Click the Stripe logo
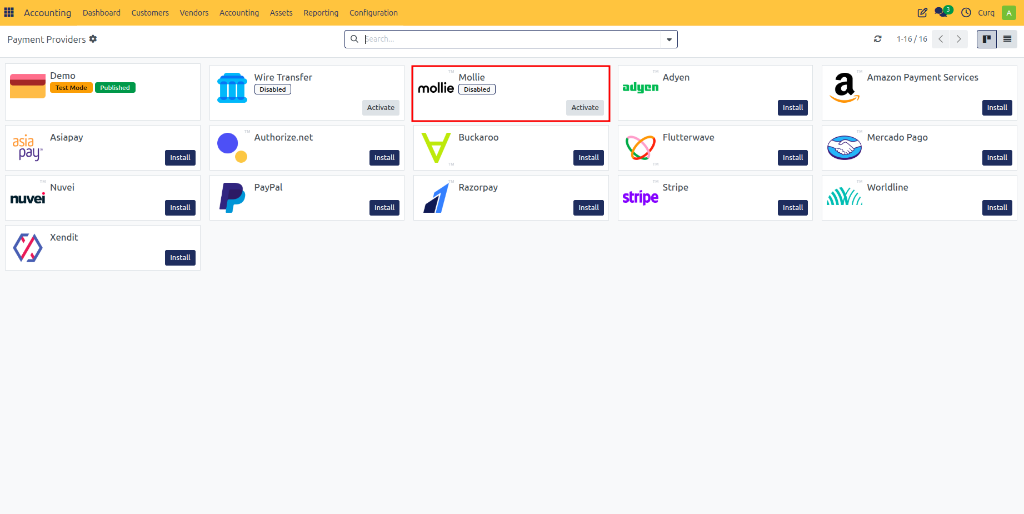The width and height of the screenshot is (1024, 514). click(641, 197)
